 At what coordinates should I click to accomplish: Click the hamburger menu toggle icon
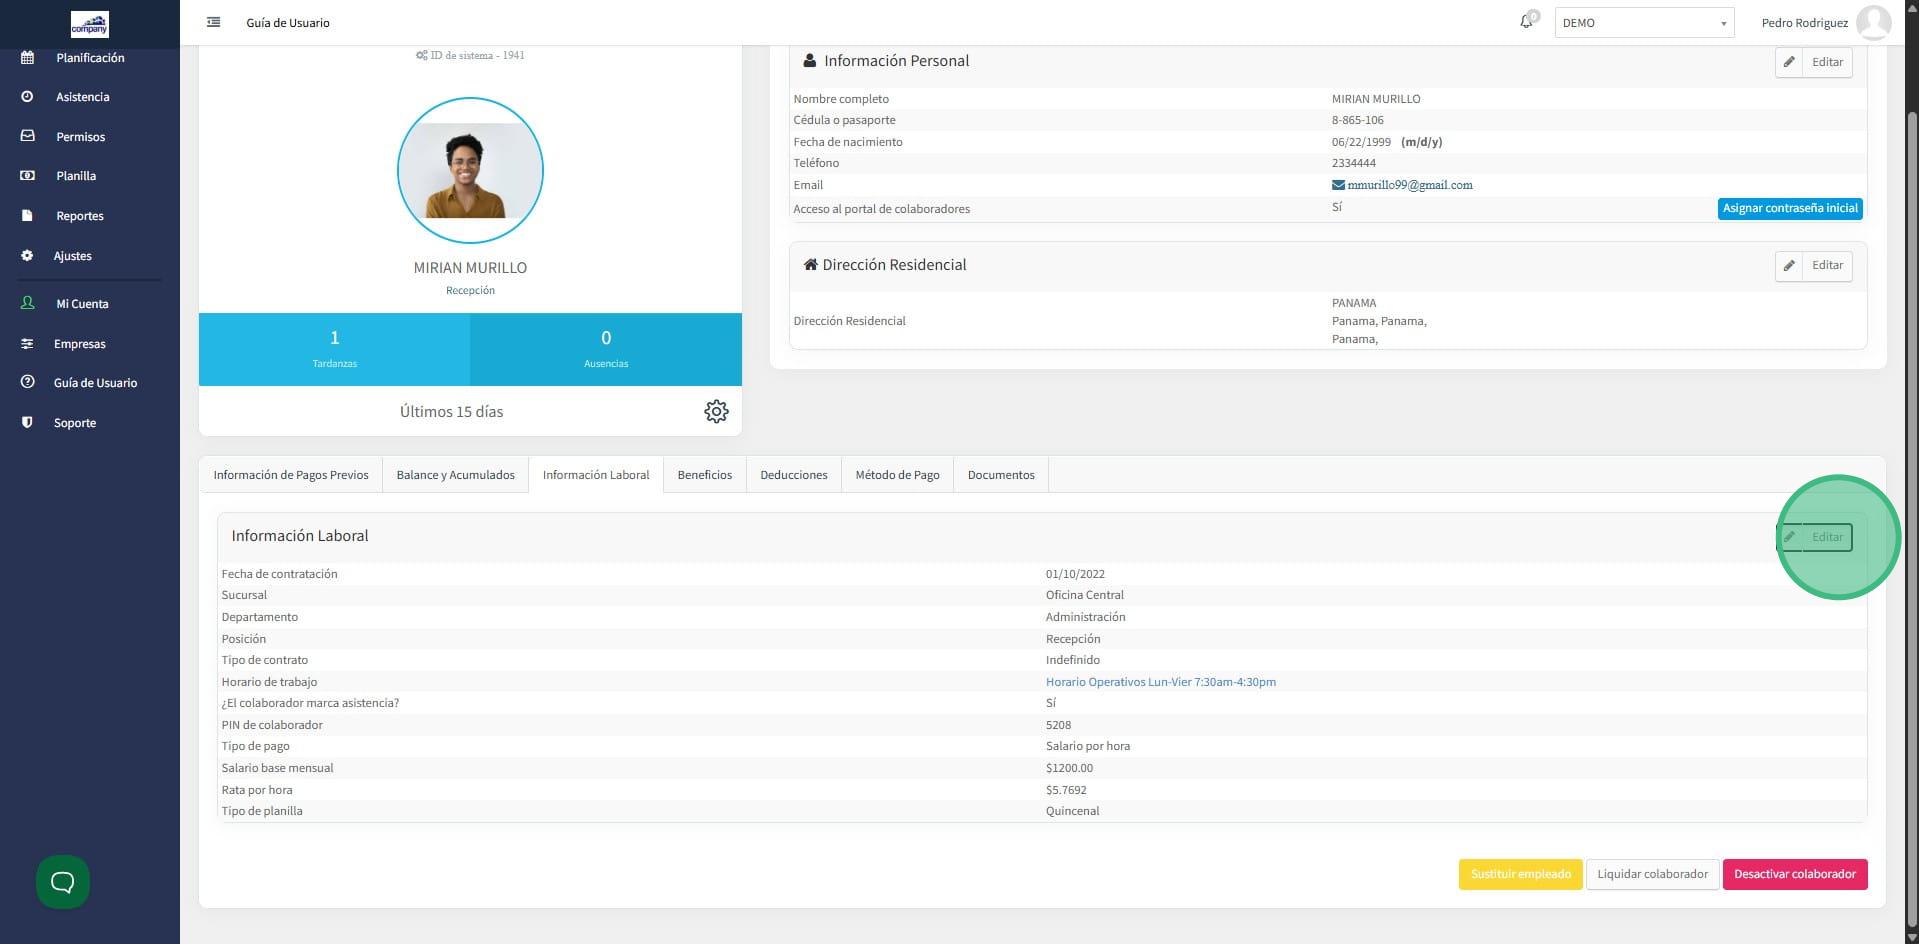pyautogui.click(x=213, y=22)
